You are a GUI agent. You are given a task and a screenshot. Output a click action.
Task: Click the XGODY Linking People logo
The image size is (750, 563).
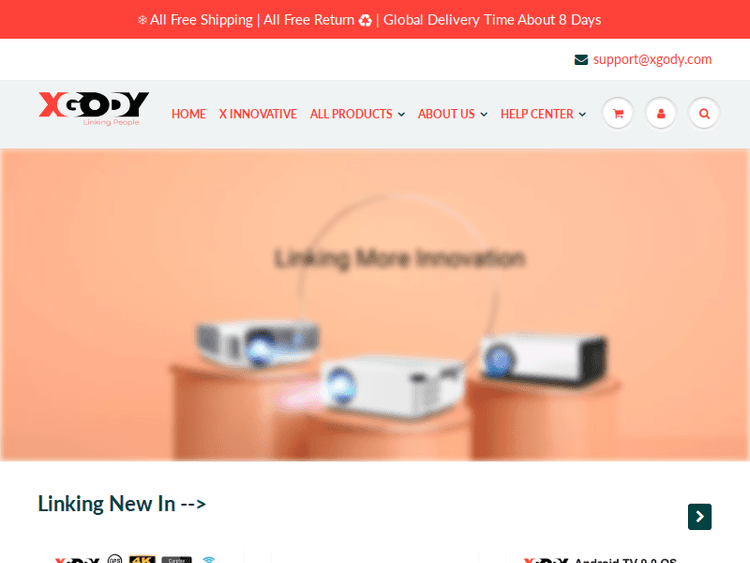[x=94, y=109]
